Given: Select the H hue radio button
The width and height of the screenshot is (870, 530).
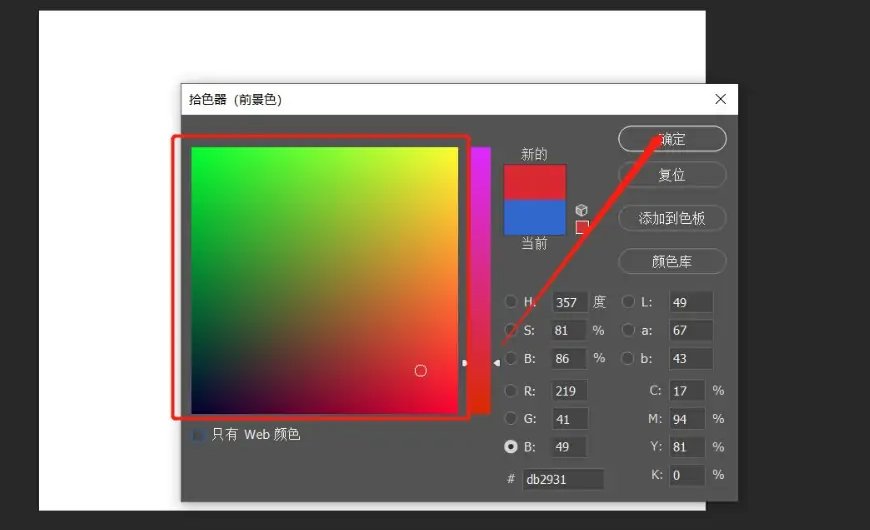Looking at the screenshot, I should click(x=510, y=301).
